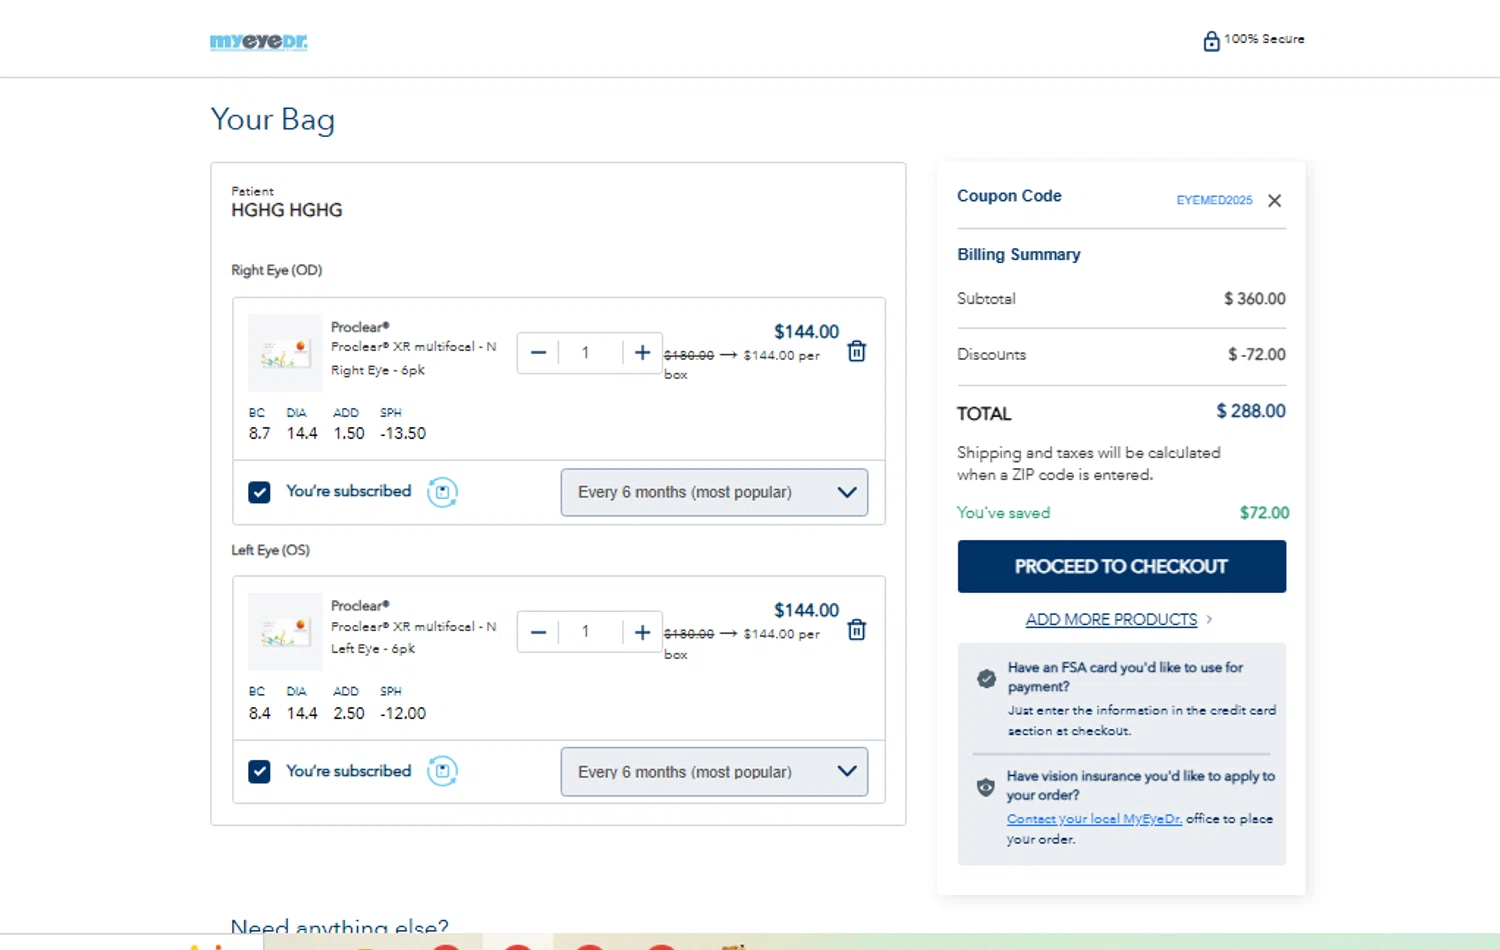This screenshot has height=950, width=1500.
Task: Increase Right Eye quantity with plus
Action: pyautogui.click(x=642, y=353)
